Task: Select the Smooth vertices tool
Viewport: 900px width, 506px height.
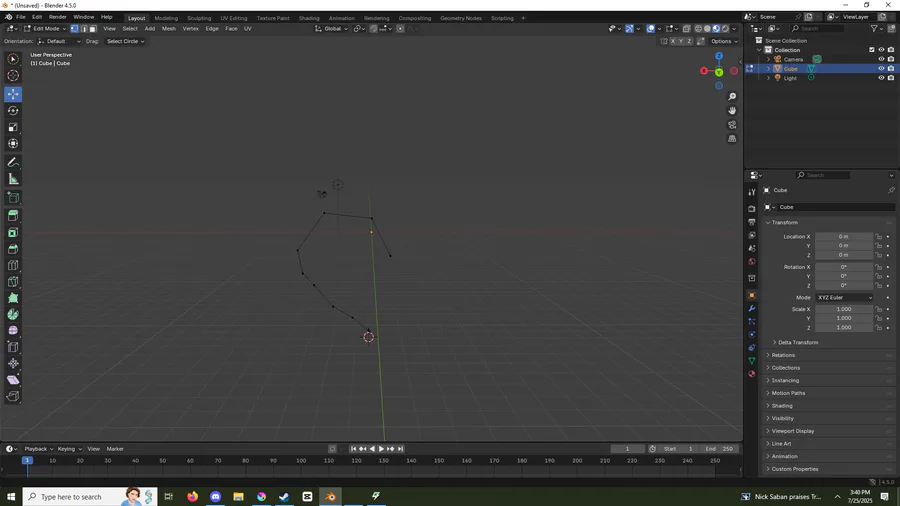Action: 13,331
